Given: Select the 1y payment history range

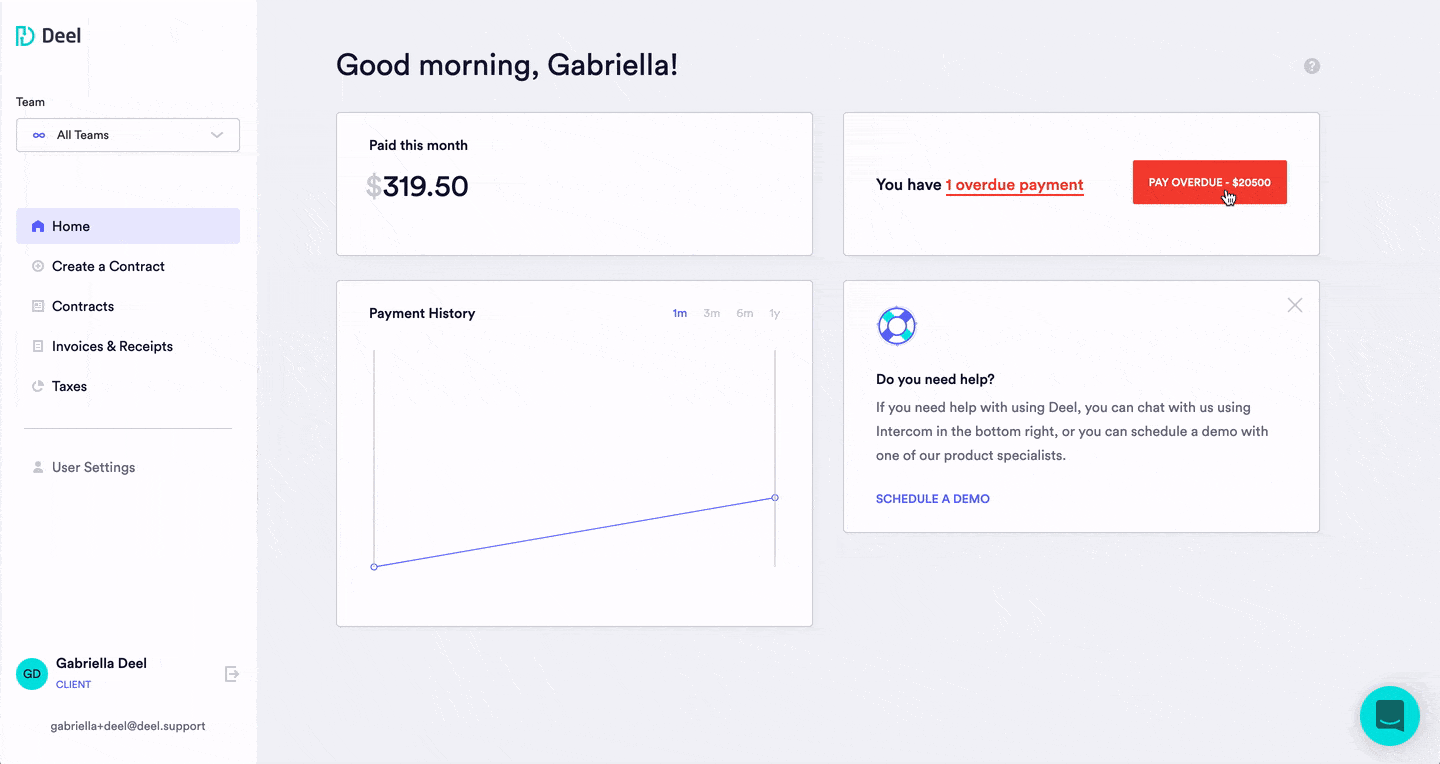Looking at the screenshot, I should (x=775, y=313).
